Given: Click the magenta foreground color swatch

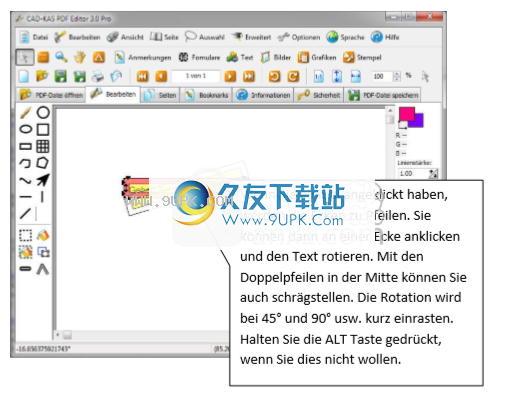Looking at the screenshot, I should [406, 115].
